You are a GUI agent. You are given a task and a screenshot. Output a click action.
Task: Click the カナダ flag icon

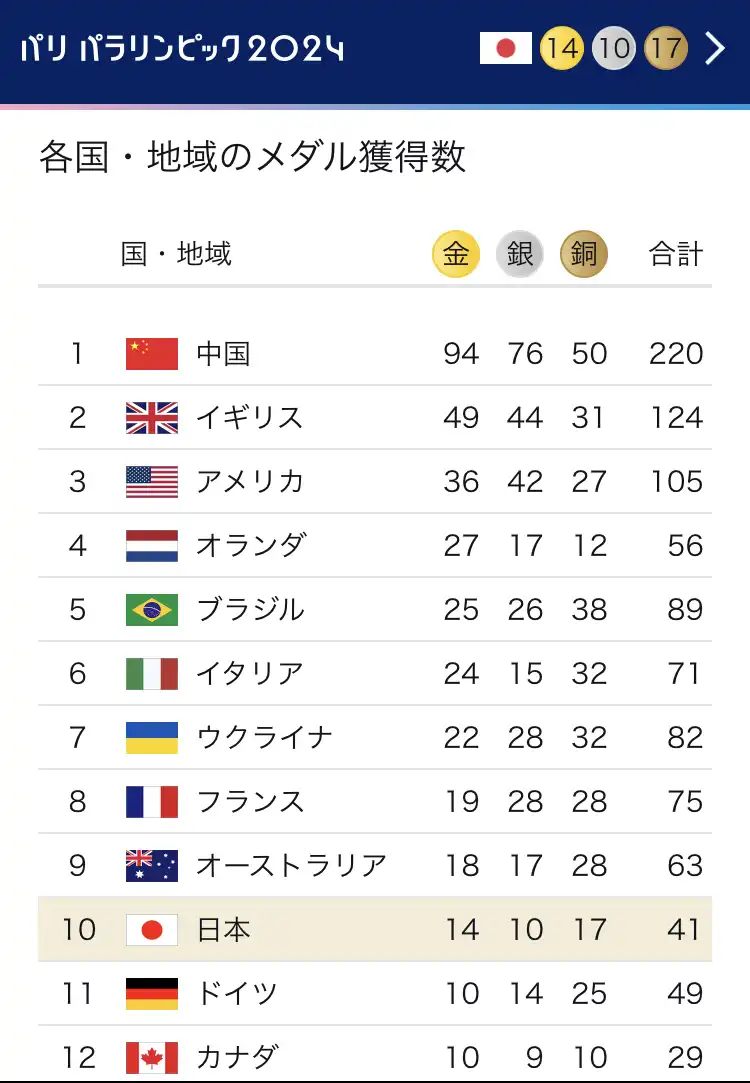coord(152,1057)
